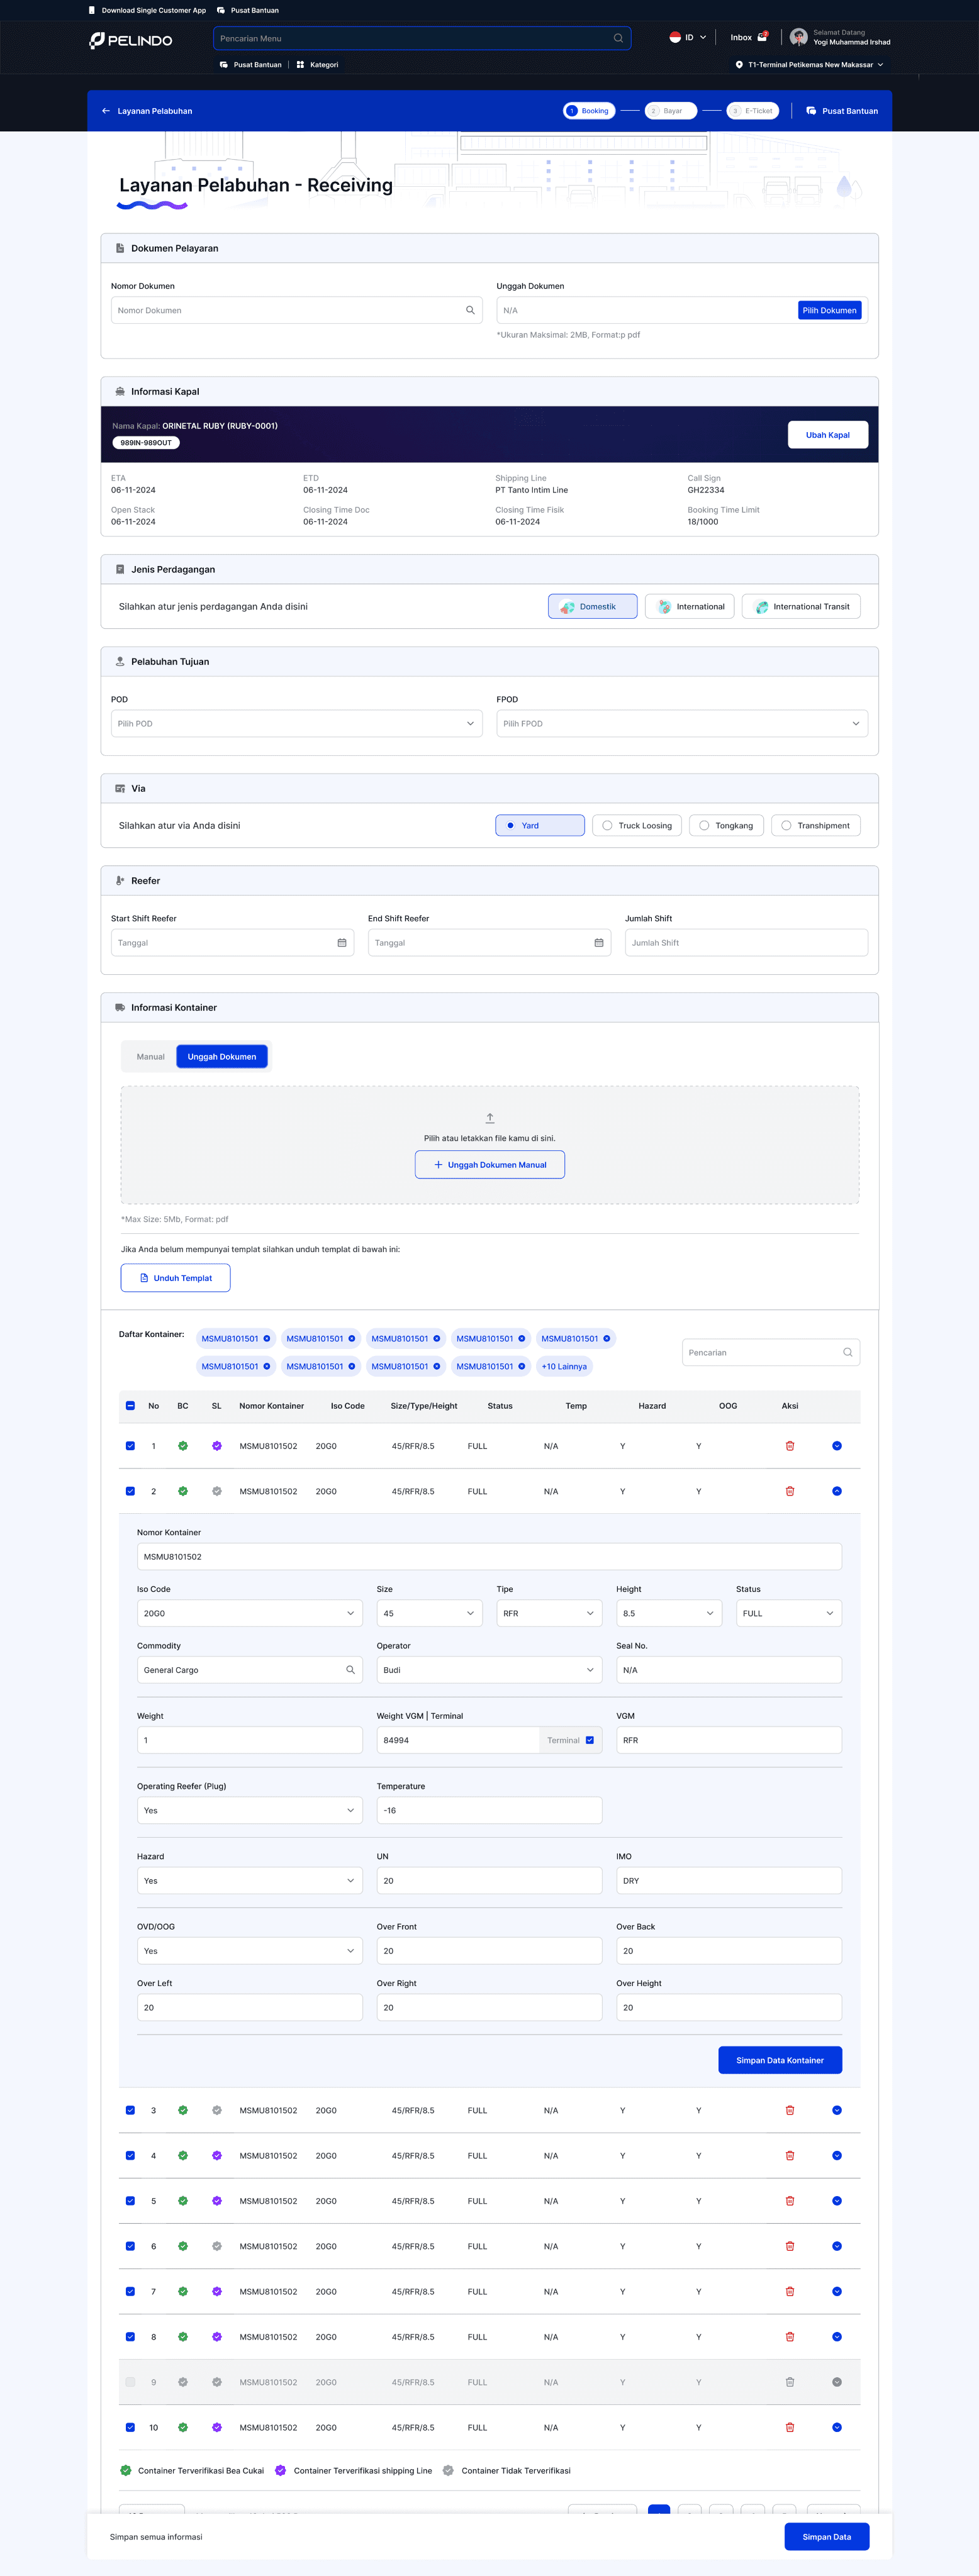Click green Container Terverifikasi Bea Cukai legend icon
The image size is (979, 2576).
click(x=126, y=2471)
